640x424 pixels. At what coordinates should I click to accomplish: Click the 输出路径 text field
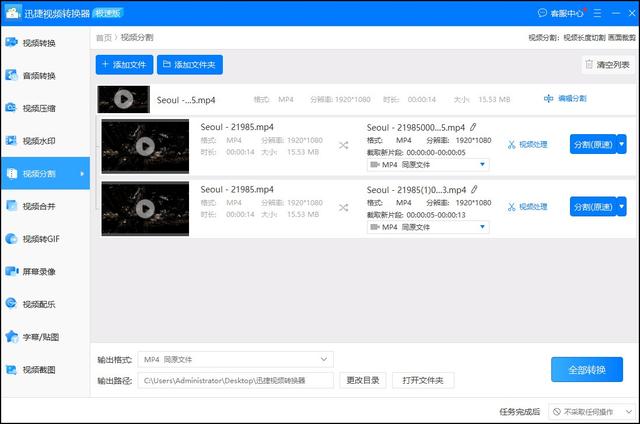(236, 380)
